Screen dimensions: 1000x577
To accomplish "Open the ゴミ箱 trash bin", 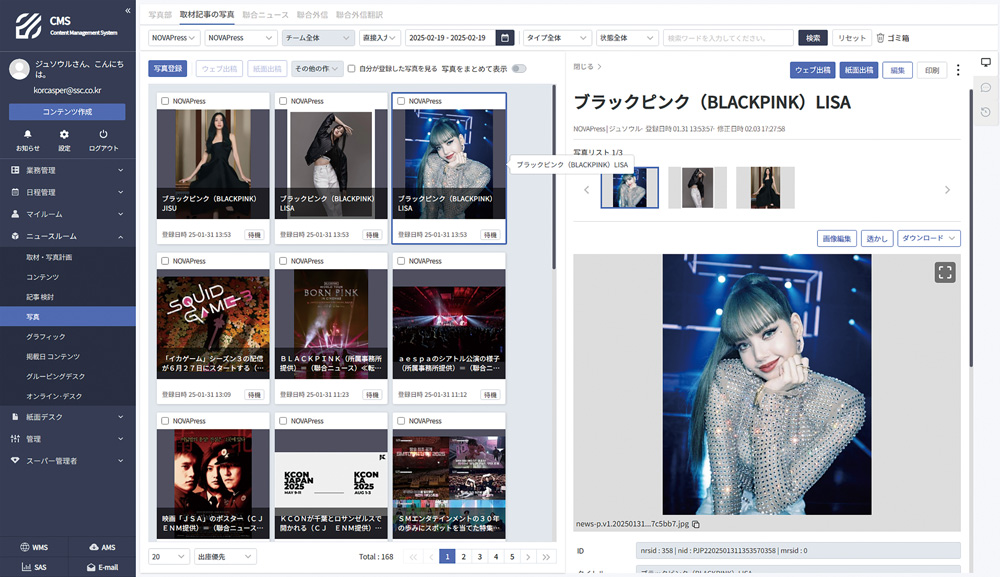I will [893, 38].
